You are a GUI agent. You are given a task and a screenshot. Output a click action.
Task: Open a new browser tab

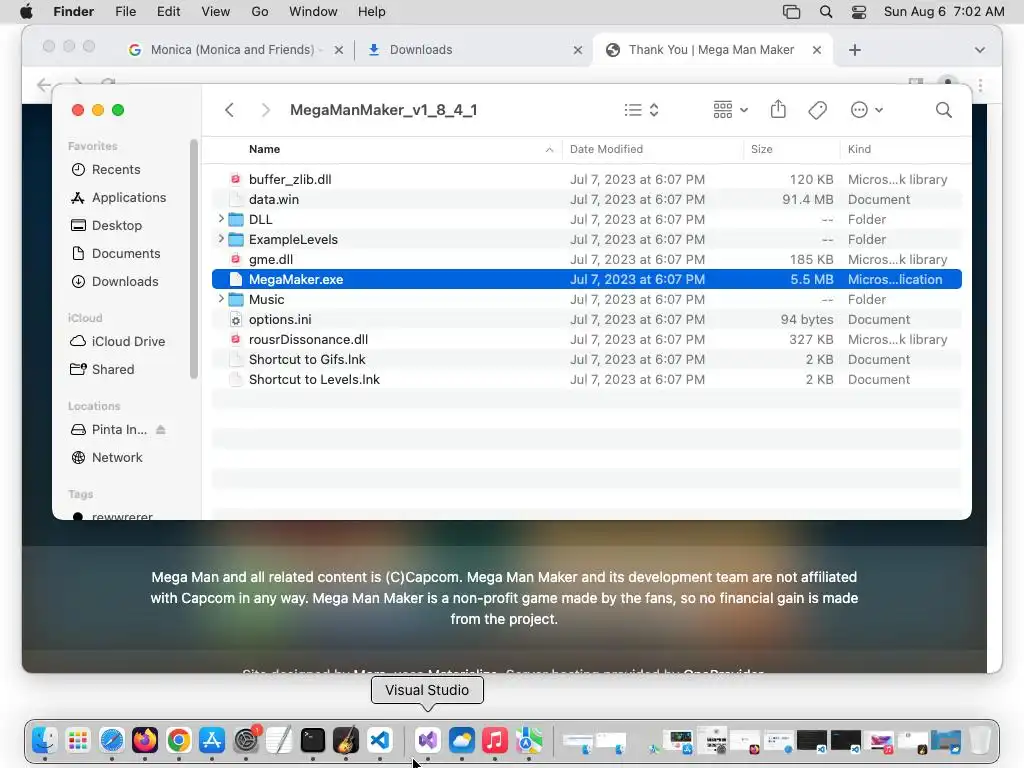tap(854, 50)
